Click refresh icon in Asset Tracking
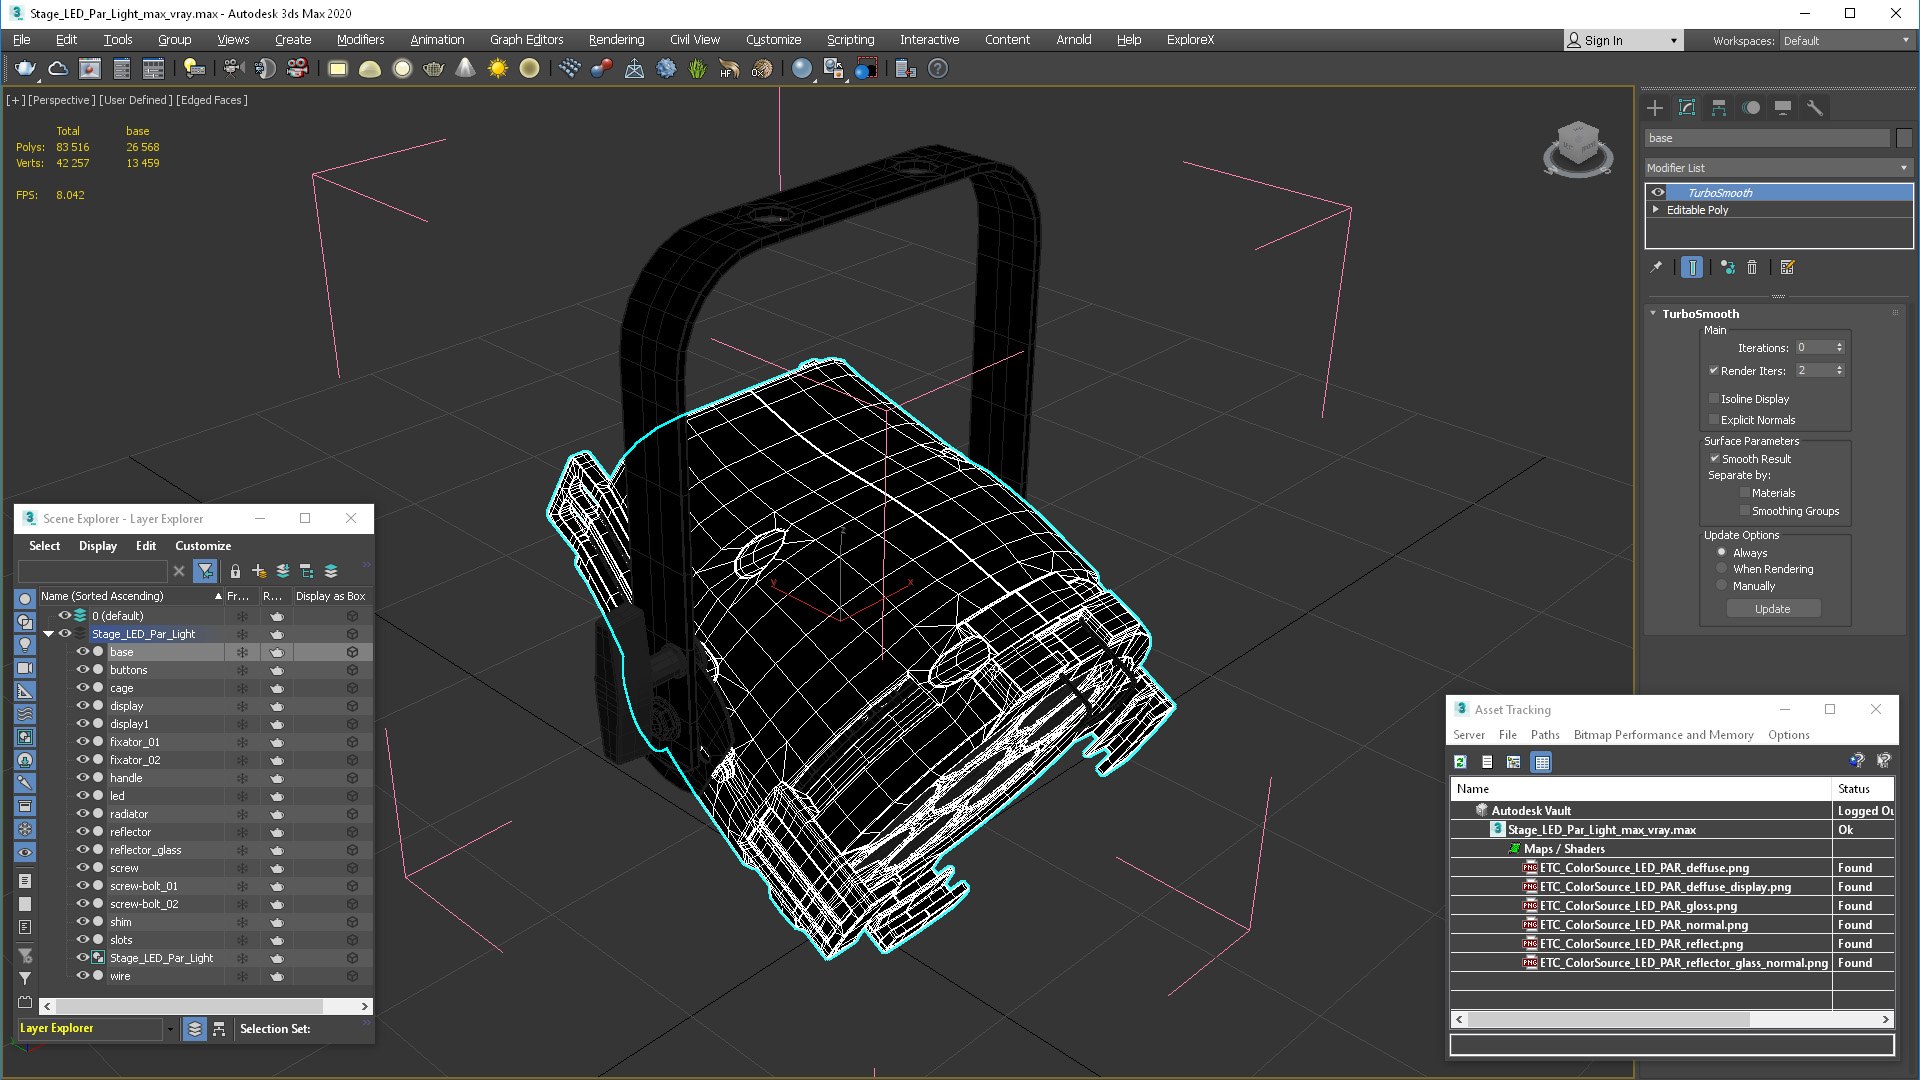 [x=1460, y=762]
